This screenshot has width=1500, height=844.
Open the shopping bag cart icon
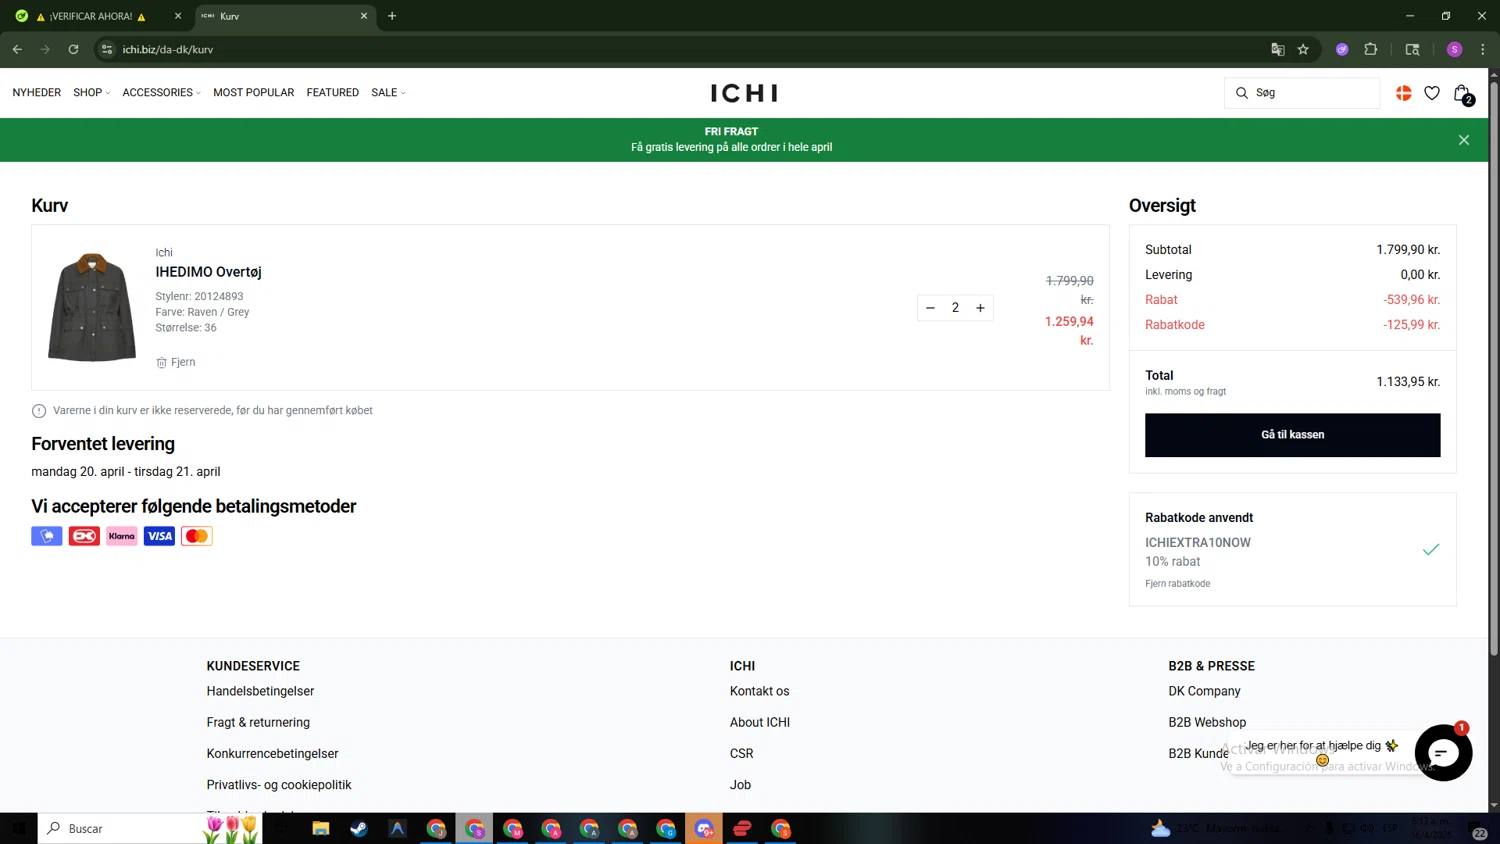[x=1462, y=94]
